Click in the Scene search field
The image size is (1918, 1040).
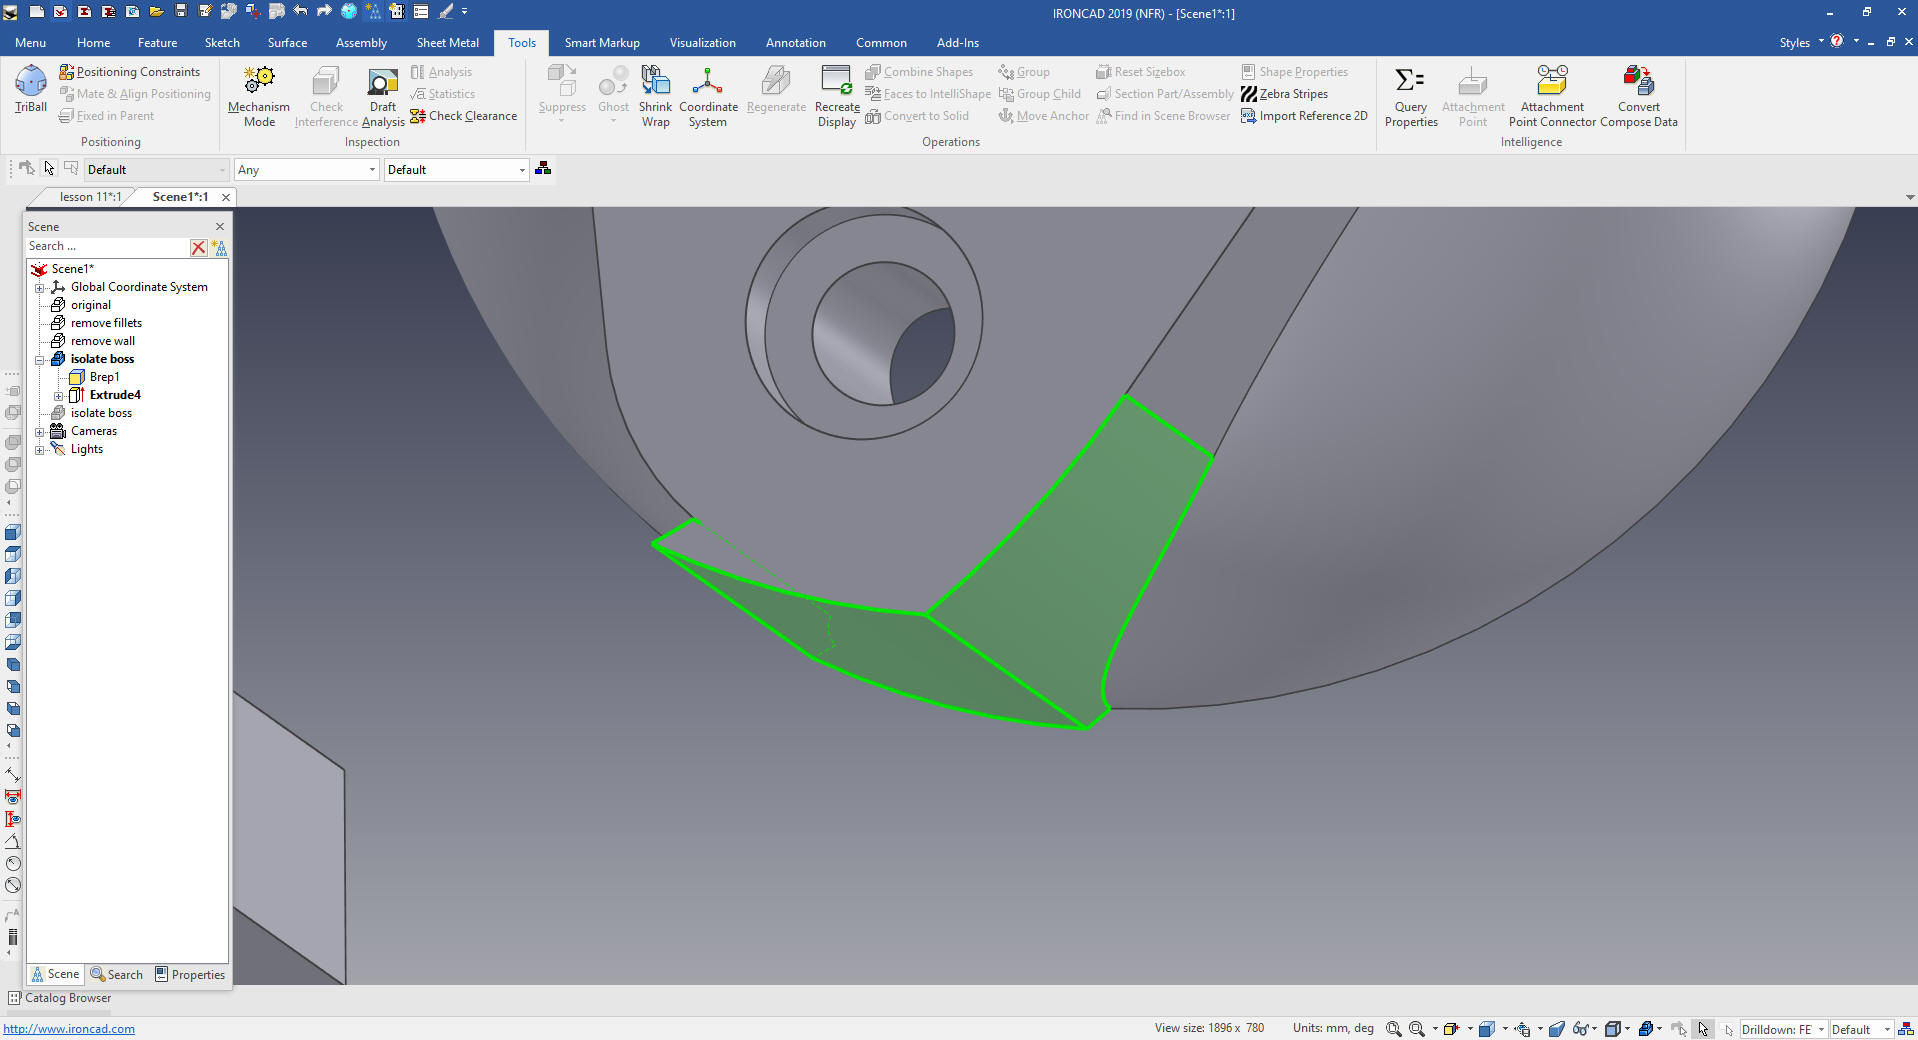pyautogui.click(x=107, y=247)
